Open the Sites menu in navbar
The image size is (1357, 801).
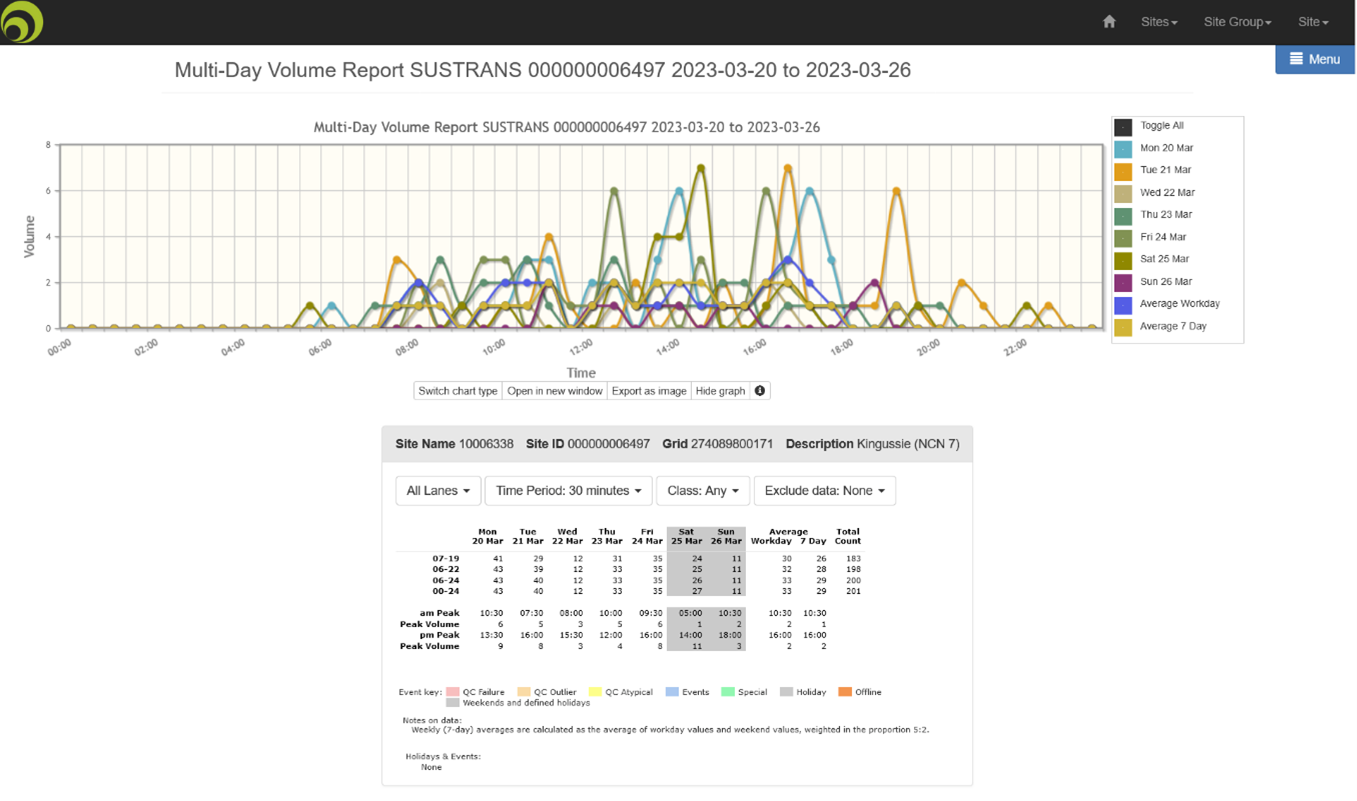1159,22
